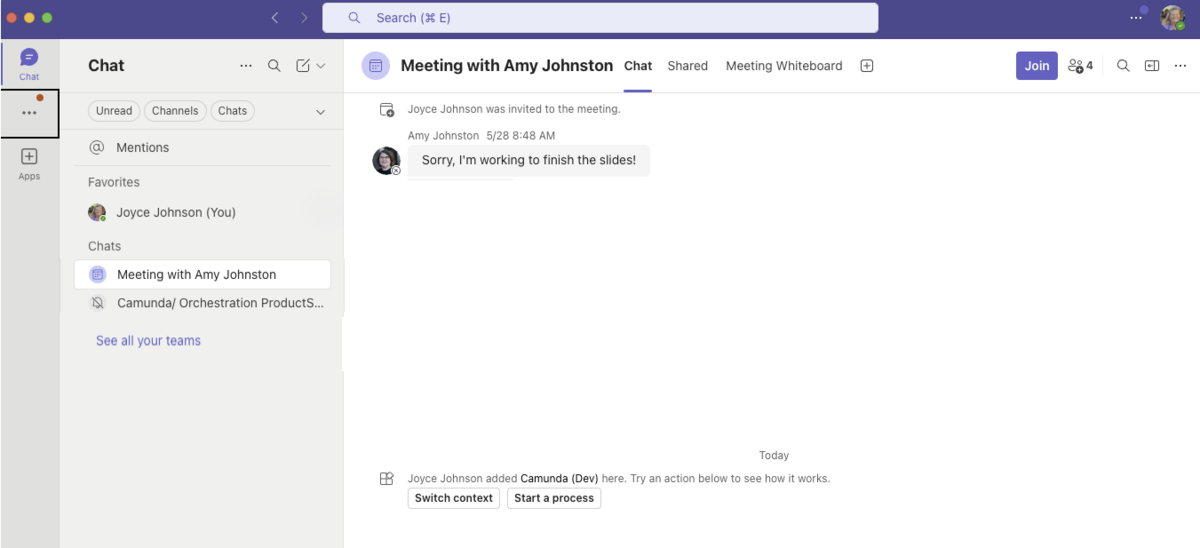Click Camunda (Dev) app name

[x=559, y=479]
